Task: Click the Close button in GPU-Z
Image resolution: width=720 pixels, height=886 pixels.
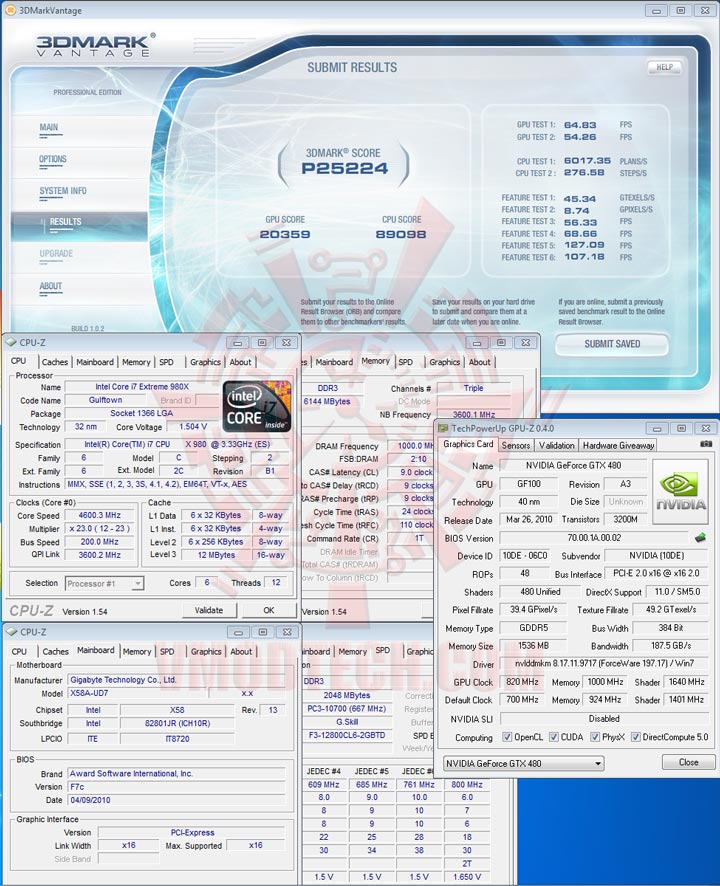Action: click(x=688, y=762)
